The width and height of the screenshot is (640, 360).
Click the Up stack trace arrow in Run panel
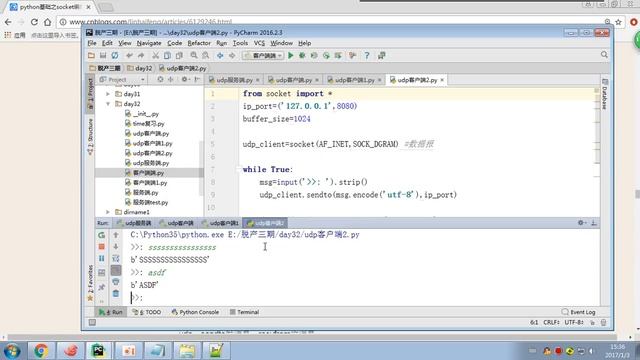116,235
